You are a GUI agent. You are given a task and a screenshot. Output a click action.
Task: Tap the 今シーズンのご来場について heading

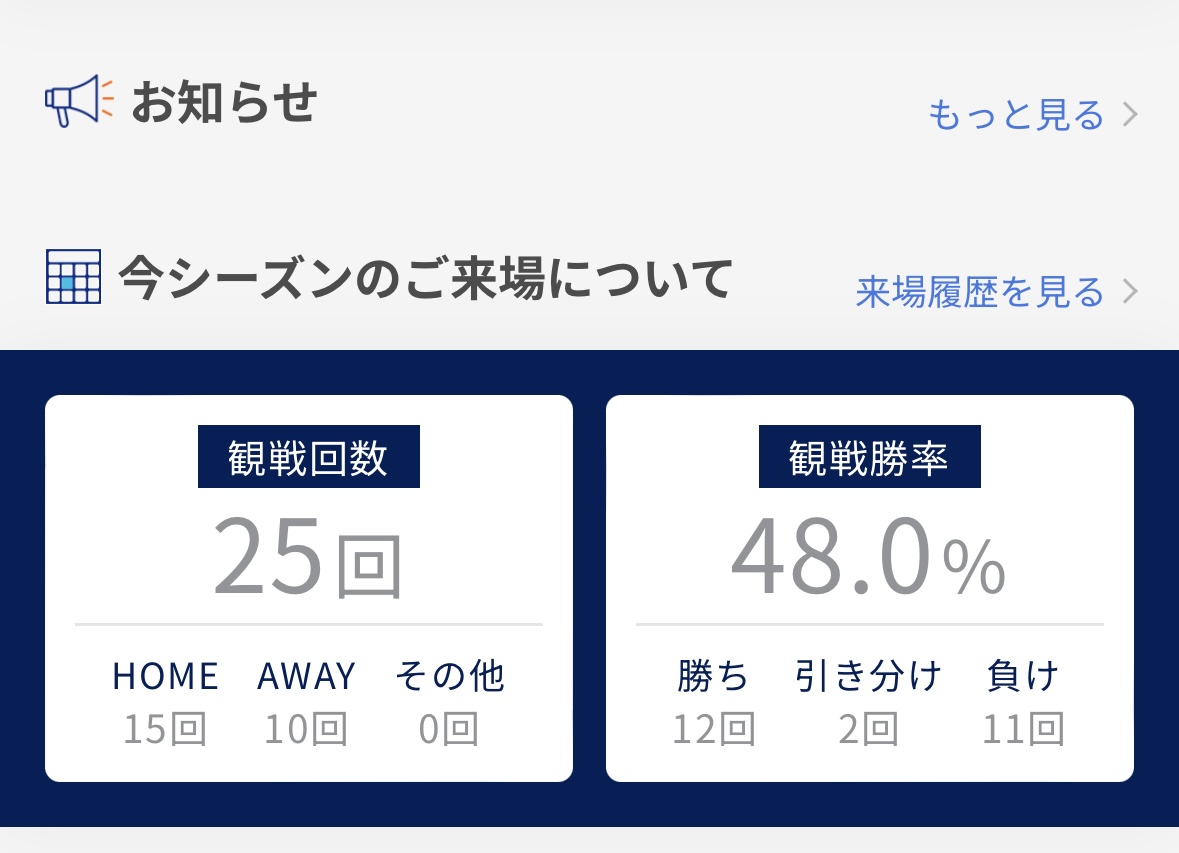(426, 279)
